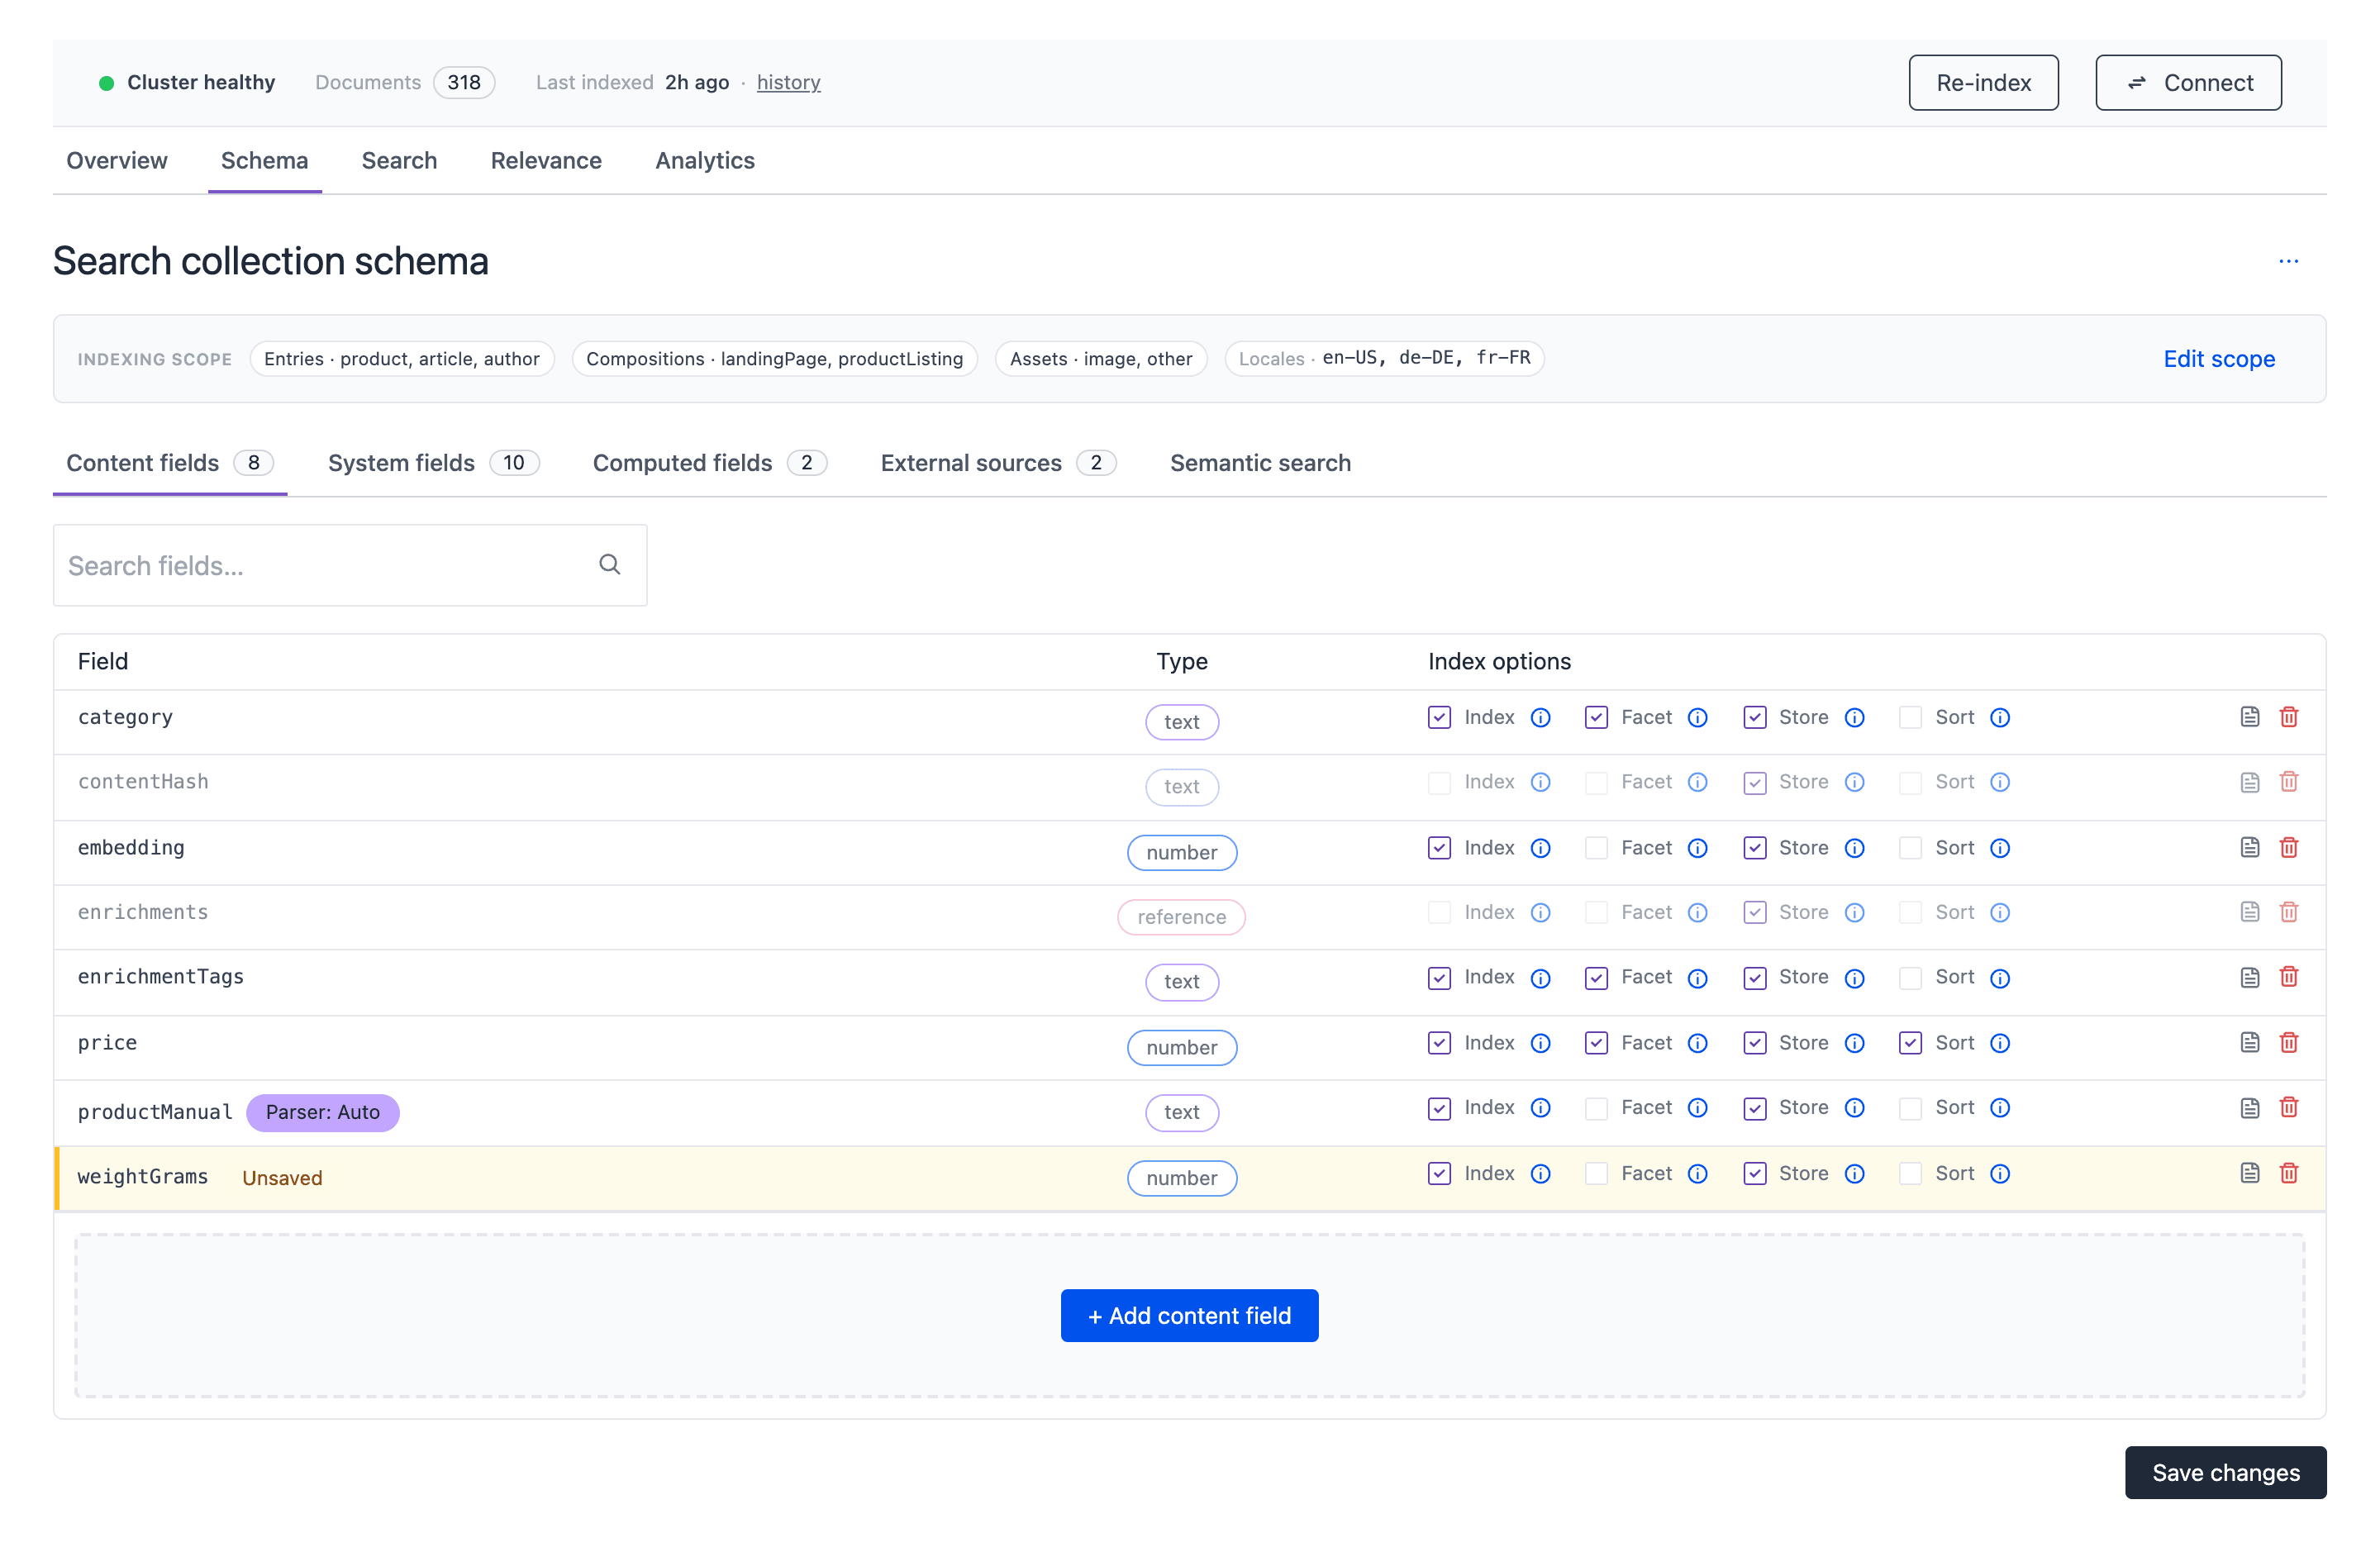
Task: Open Parser: Auto badge on productManual
Action: [x=322, y=1112]
